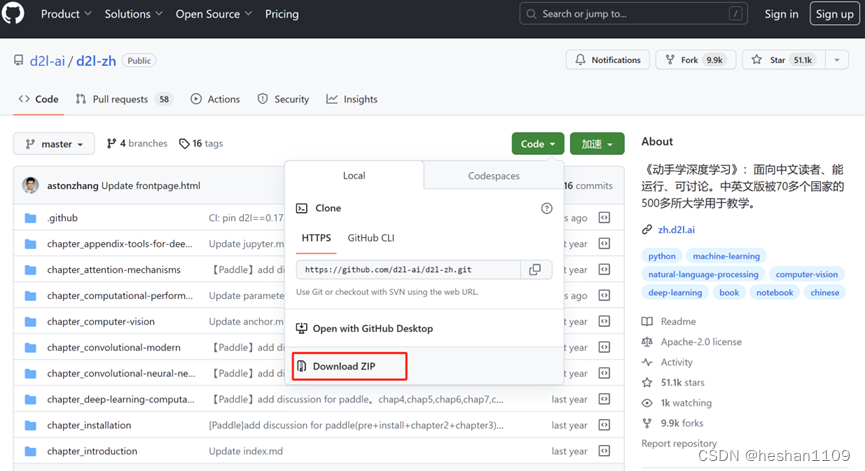Open the chapter_convolutional-modern folder
This screenshot has height=471, width=865.
(x=114, y=347)
